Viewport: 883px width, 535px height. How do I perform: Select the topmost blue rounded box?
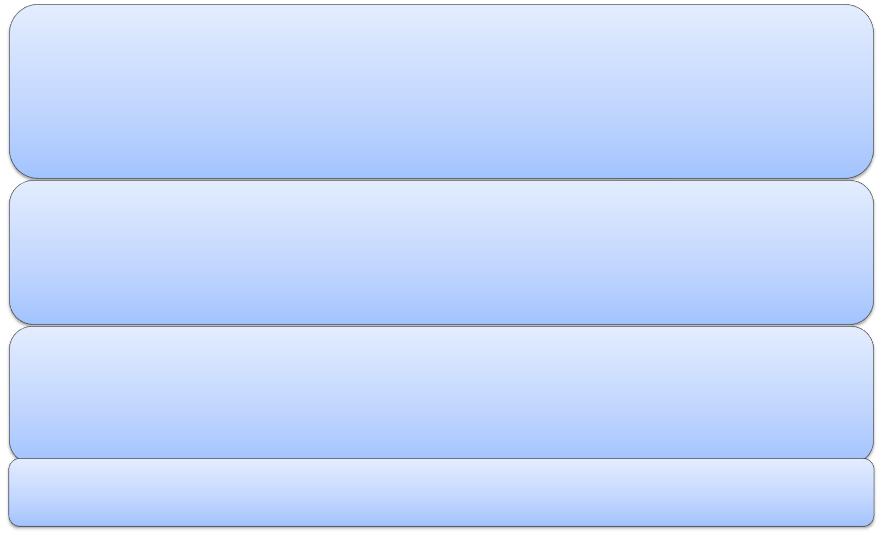[x=442, y=92]
